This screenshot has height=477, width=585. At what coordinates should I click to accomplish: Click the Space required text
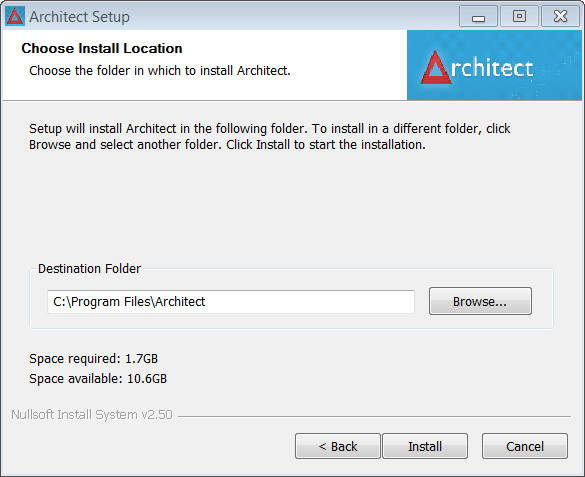(93, 359)
